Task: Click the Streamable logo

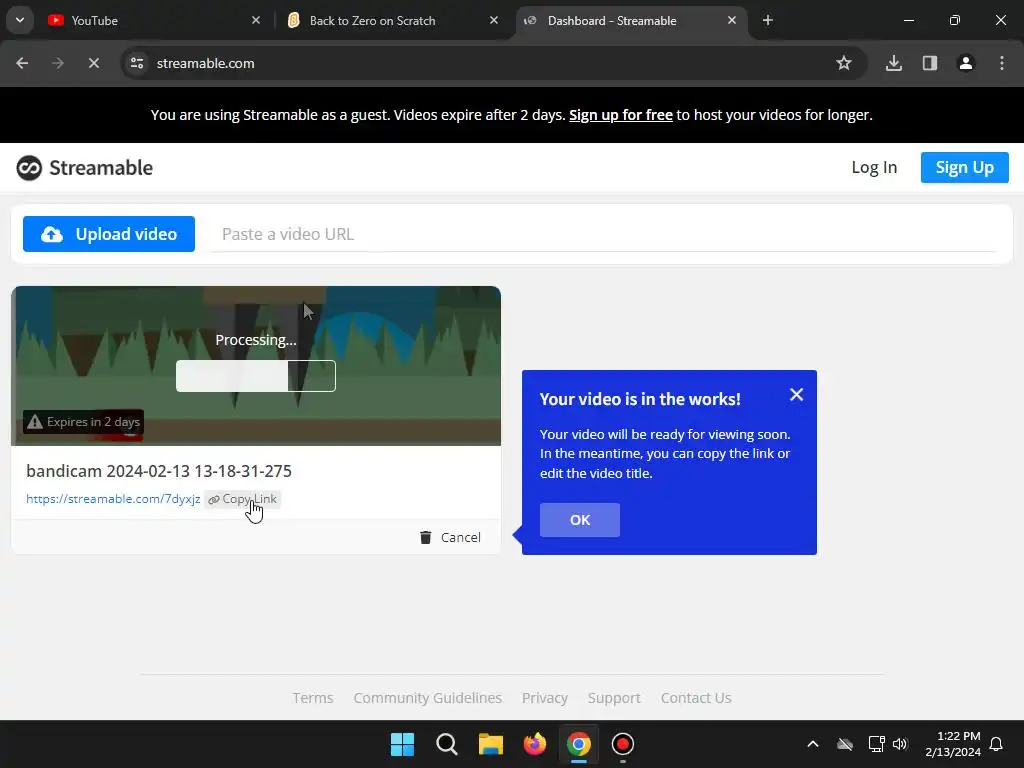Action: coord(84,168)
